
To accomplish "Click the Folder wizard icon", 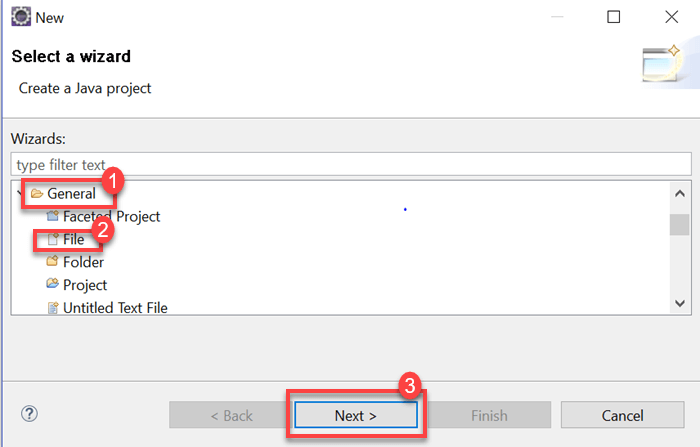I will (53, 262).
